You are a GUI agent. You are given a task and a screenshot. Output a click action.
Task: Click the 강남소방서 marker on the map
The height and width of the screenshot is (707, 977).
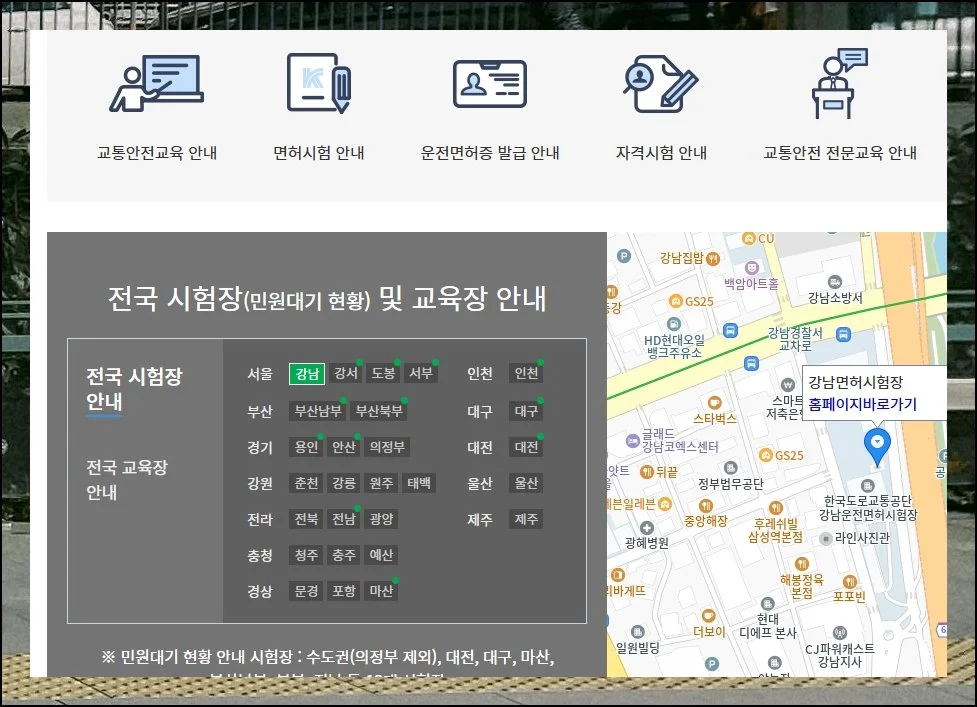[x=835, y=281]
